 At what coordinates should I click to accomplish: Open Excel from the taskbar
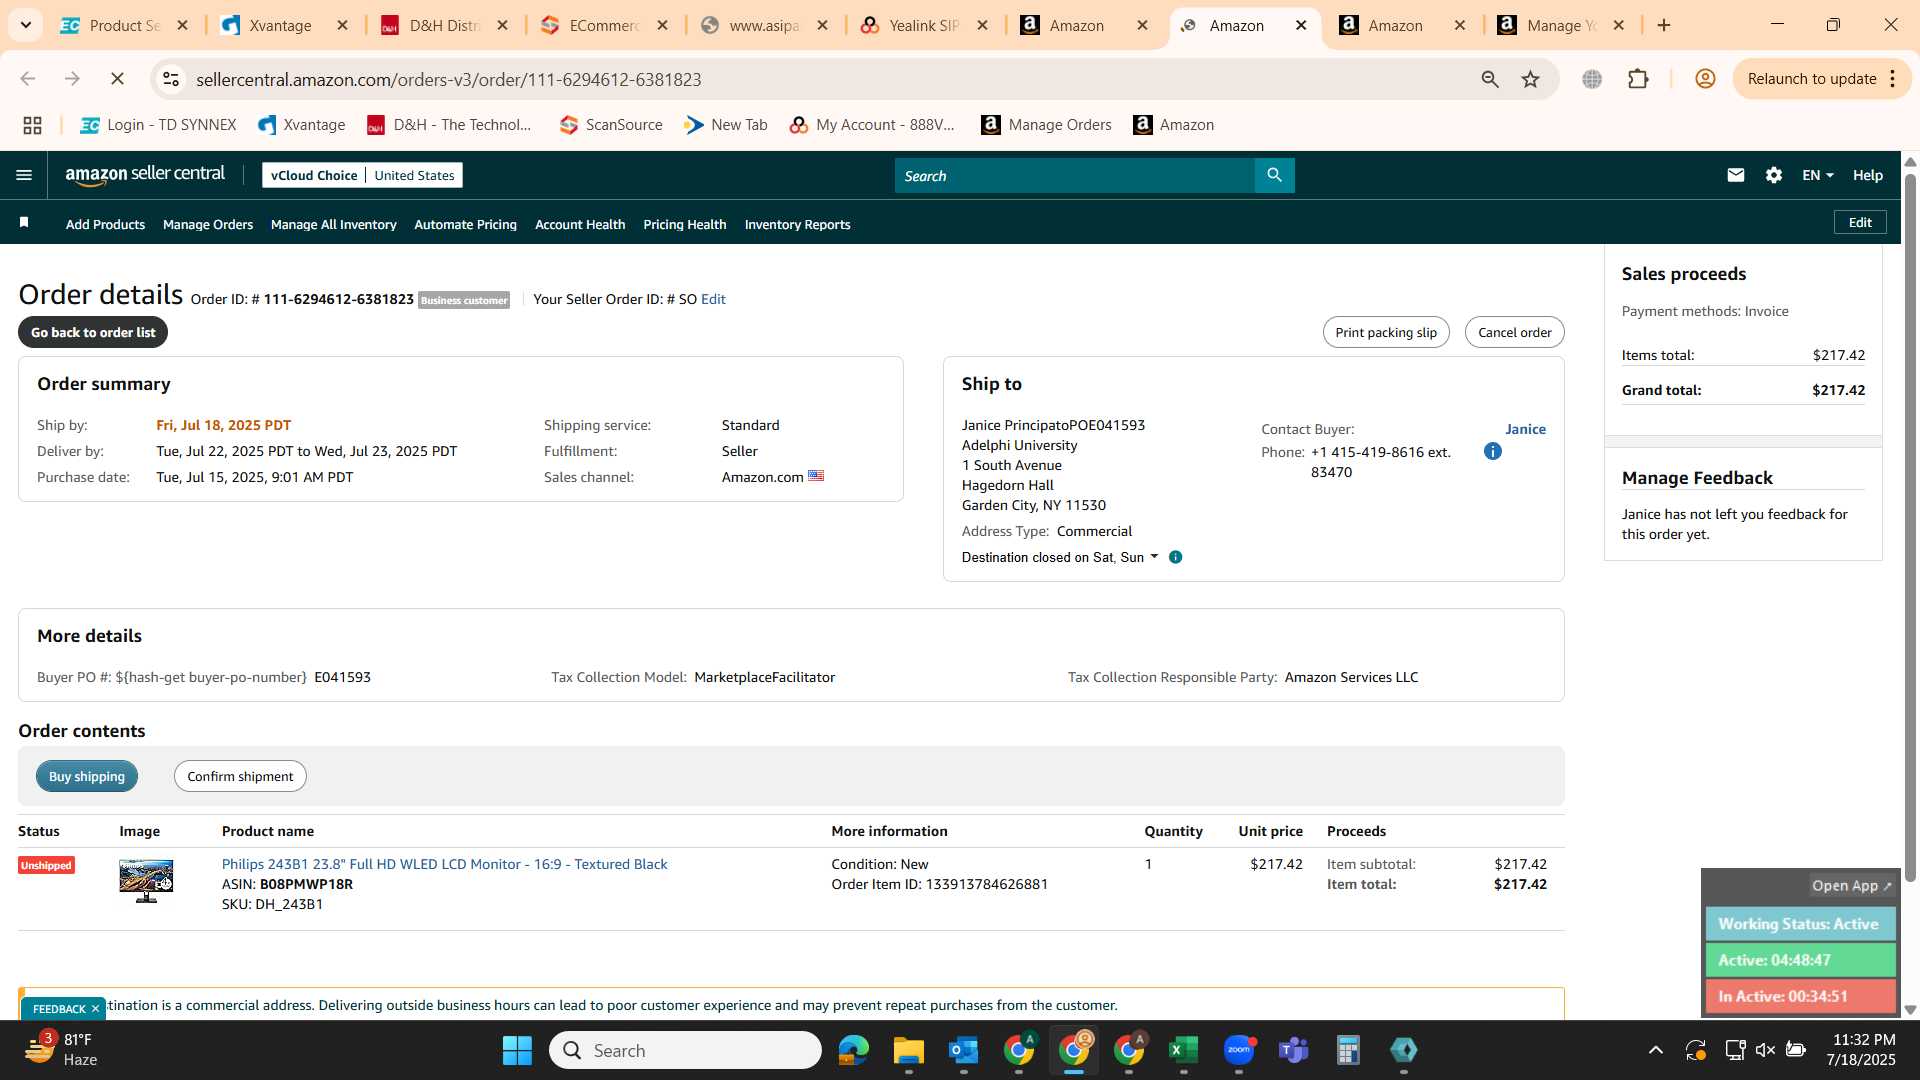click(x=1183, y=1050)
